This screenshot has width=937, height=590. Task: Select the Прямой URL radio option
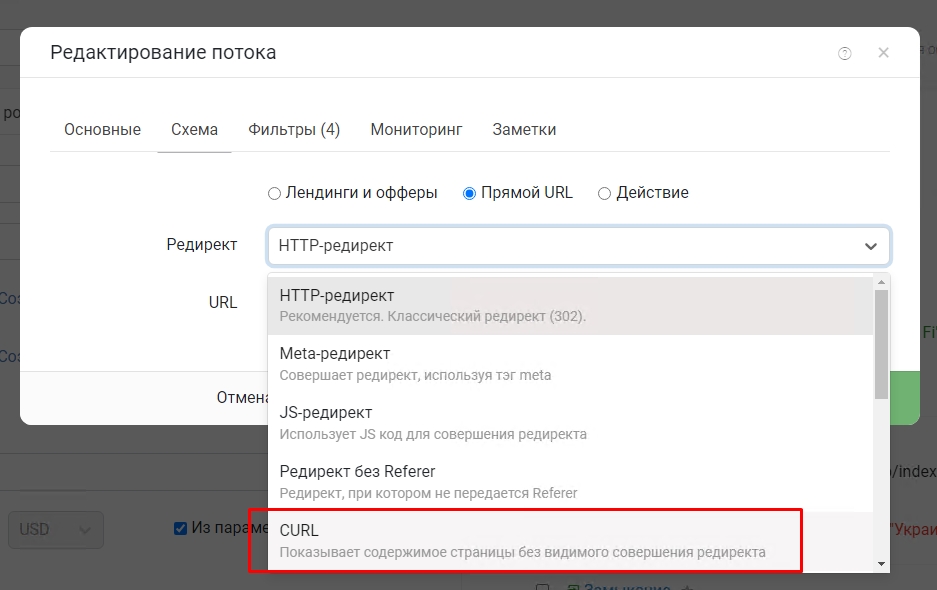point(469,193)
